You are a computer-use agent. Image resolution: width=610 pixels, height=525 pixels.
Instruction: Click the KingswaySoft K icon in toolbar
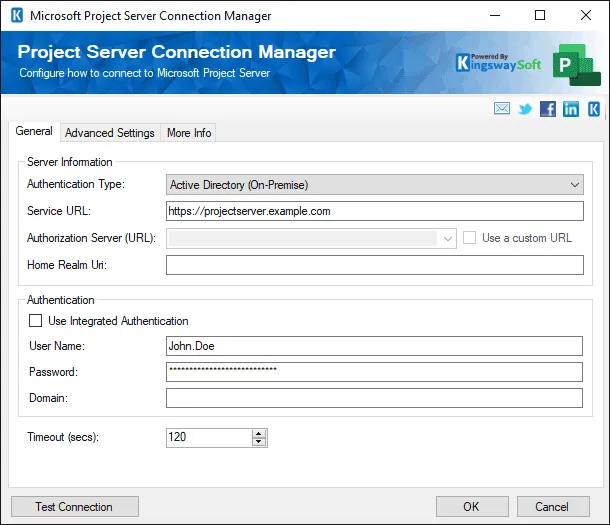tap(594, 109)
